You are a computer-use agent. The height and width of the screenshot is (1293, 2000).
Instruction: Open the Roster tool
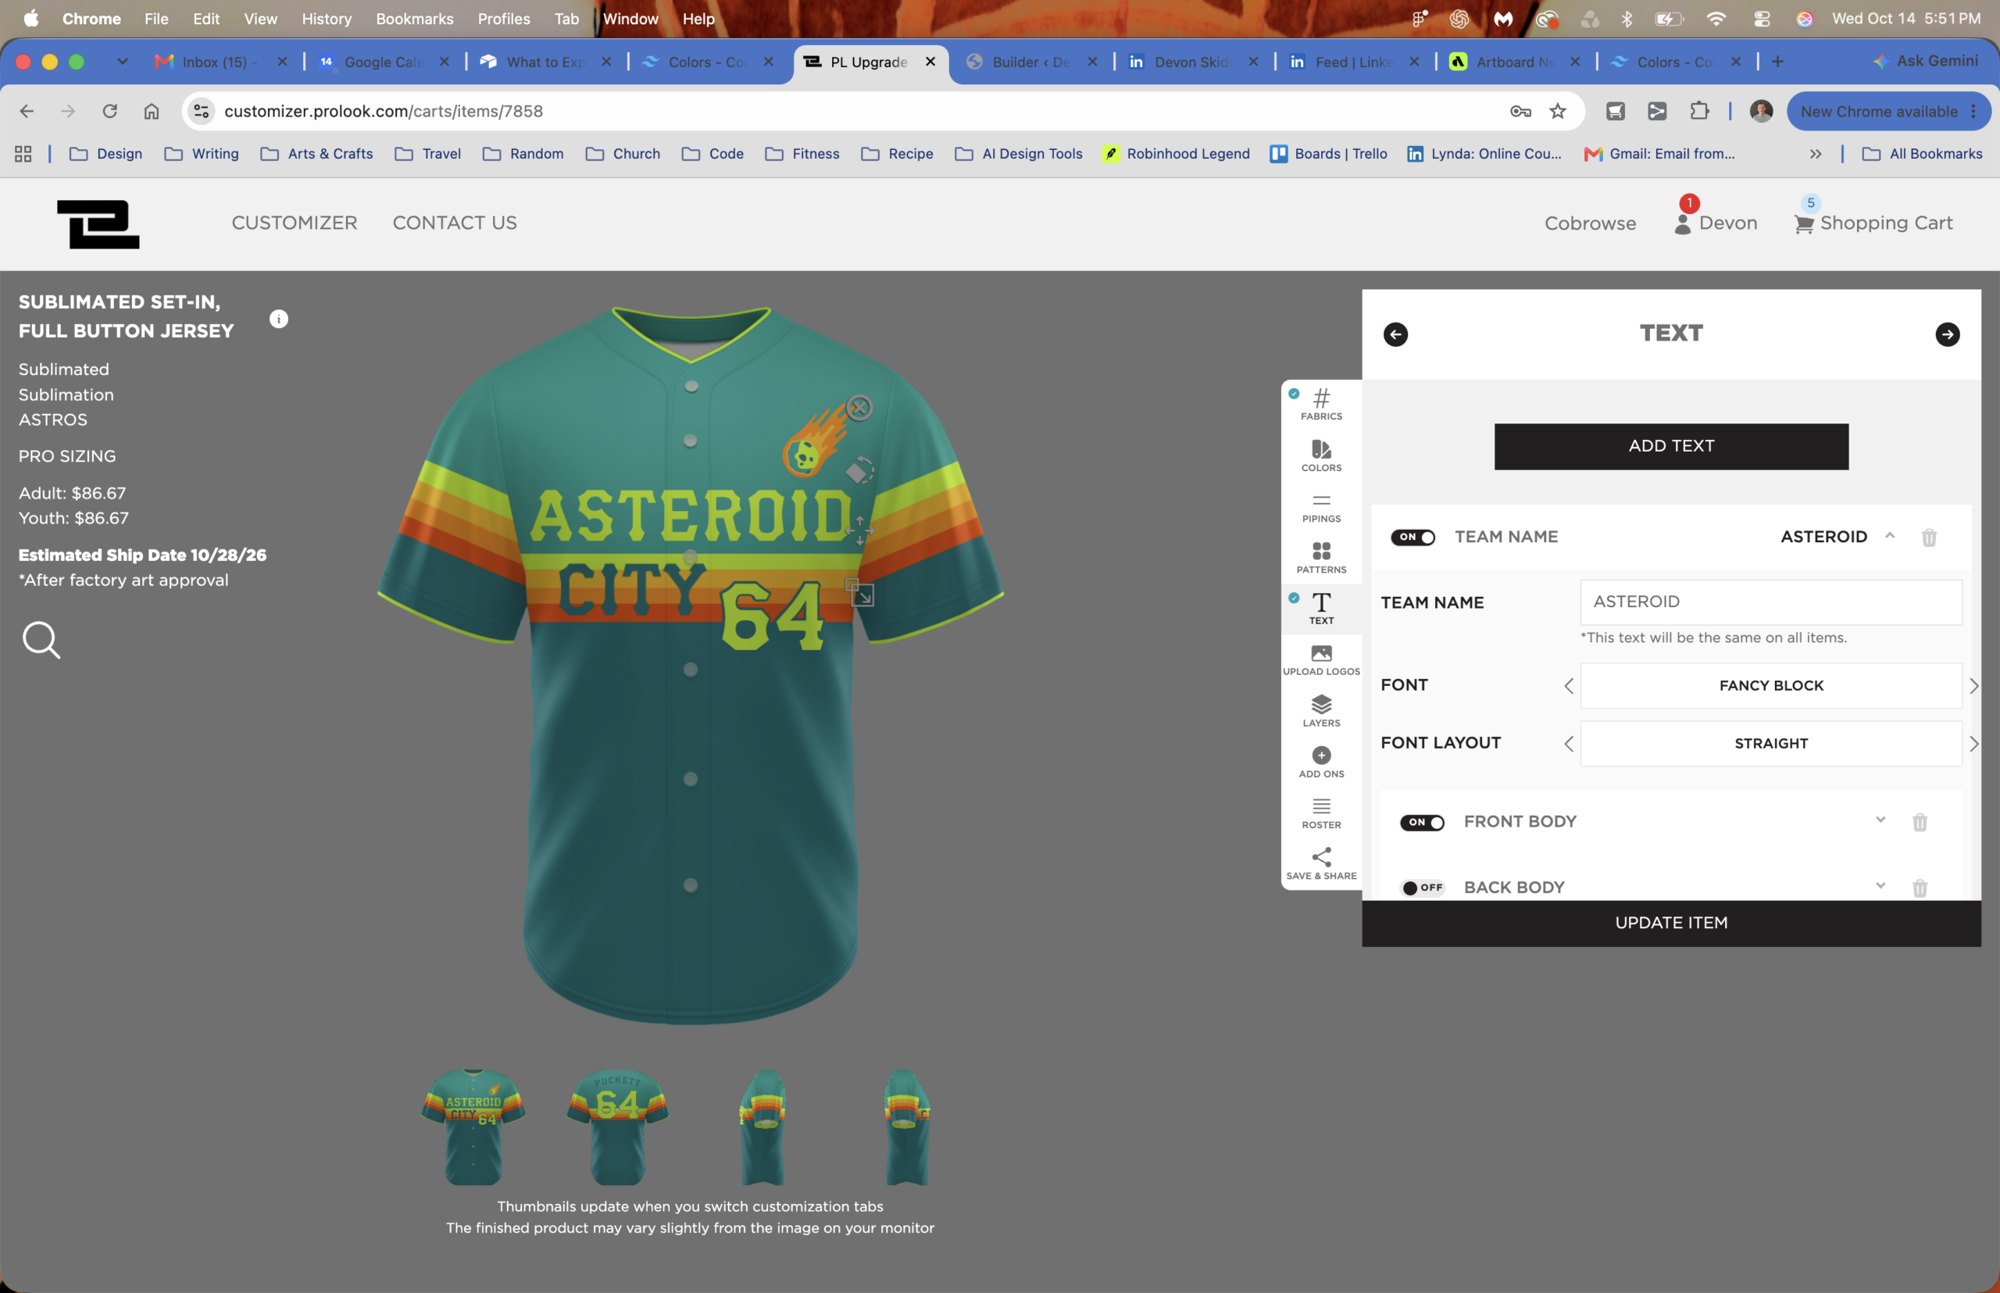click(1321, 813)
